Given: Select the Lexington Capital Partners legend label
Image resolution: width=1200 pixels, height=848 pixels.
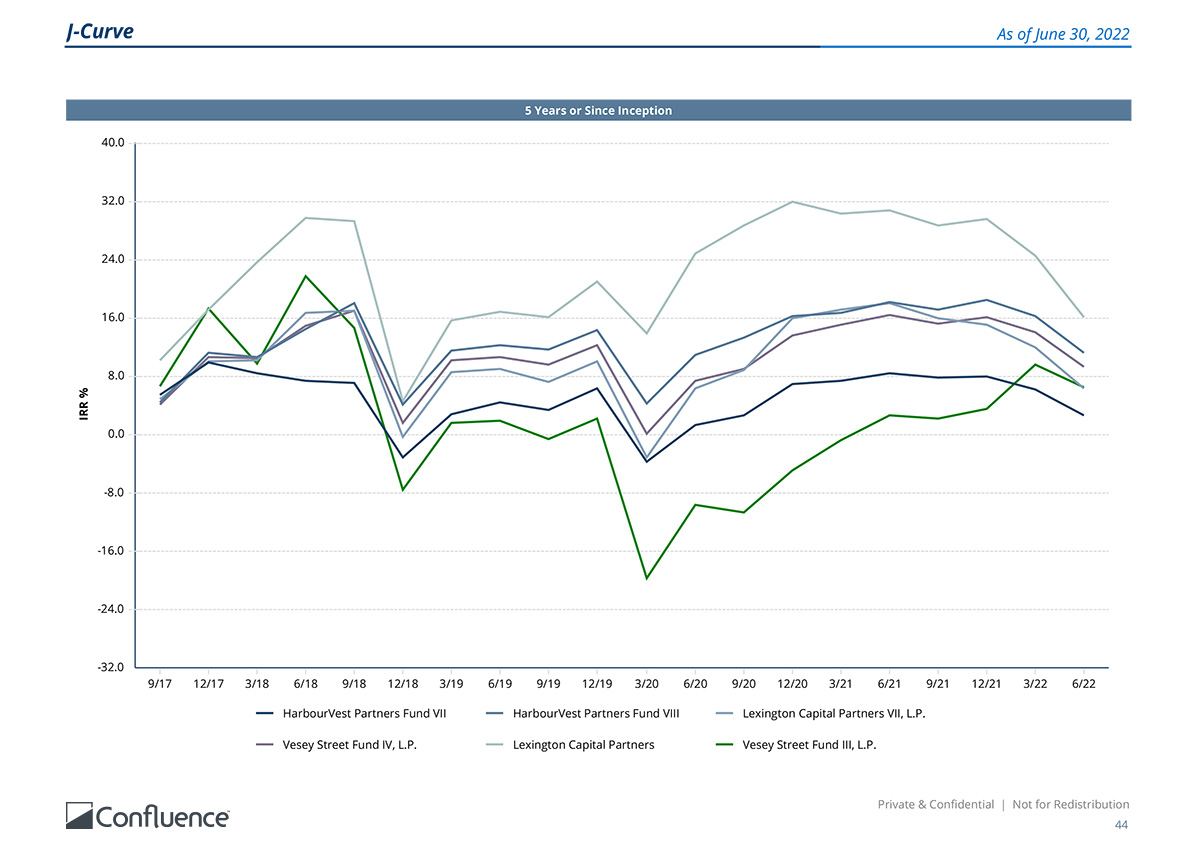Looking at the screenshot, I should coord(583,744).
